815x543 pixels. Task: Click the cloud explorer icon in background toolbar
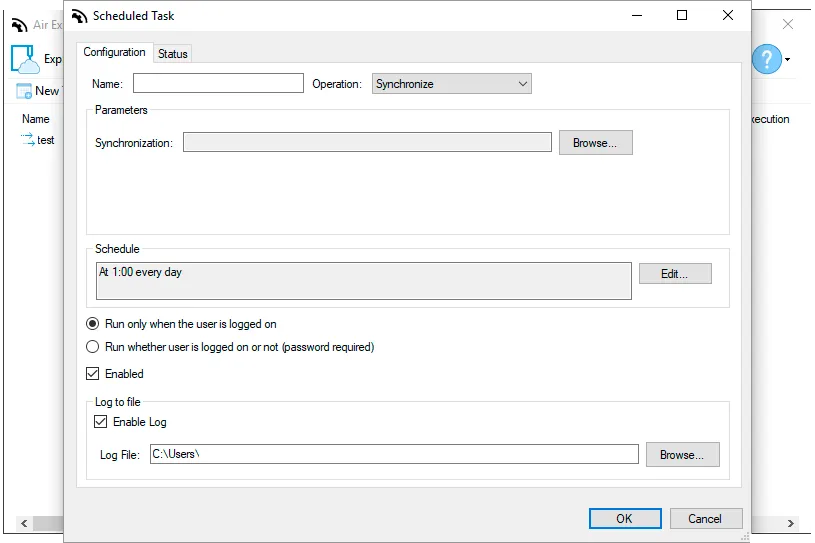tap(25, 59)
